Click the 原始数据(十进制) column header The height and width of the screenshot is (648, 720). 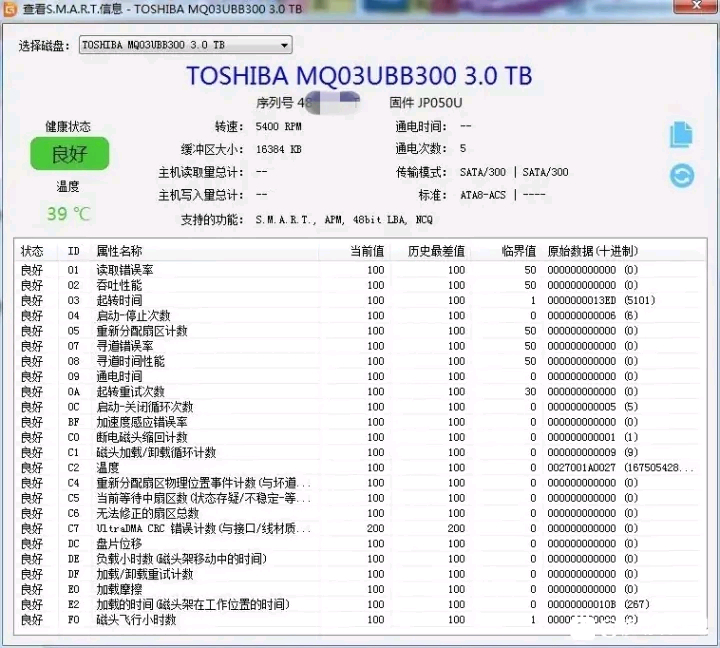click(x=592, y=251)
